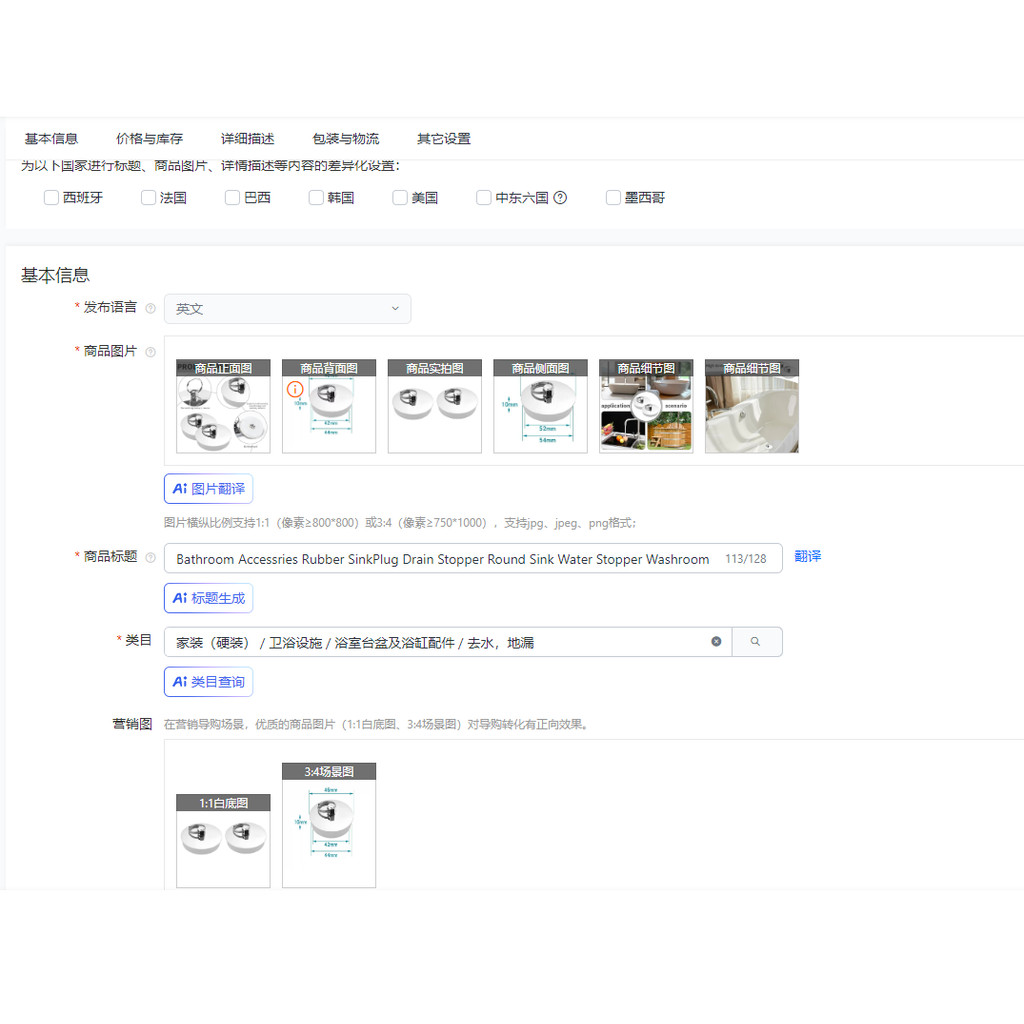Open the 发布语言 dropdown showing 英文

tap(287, 309)
